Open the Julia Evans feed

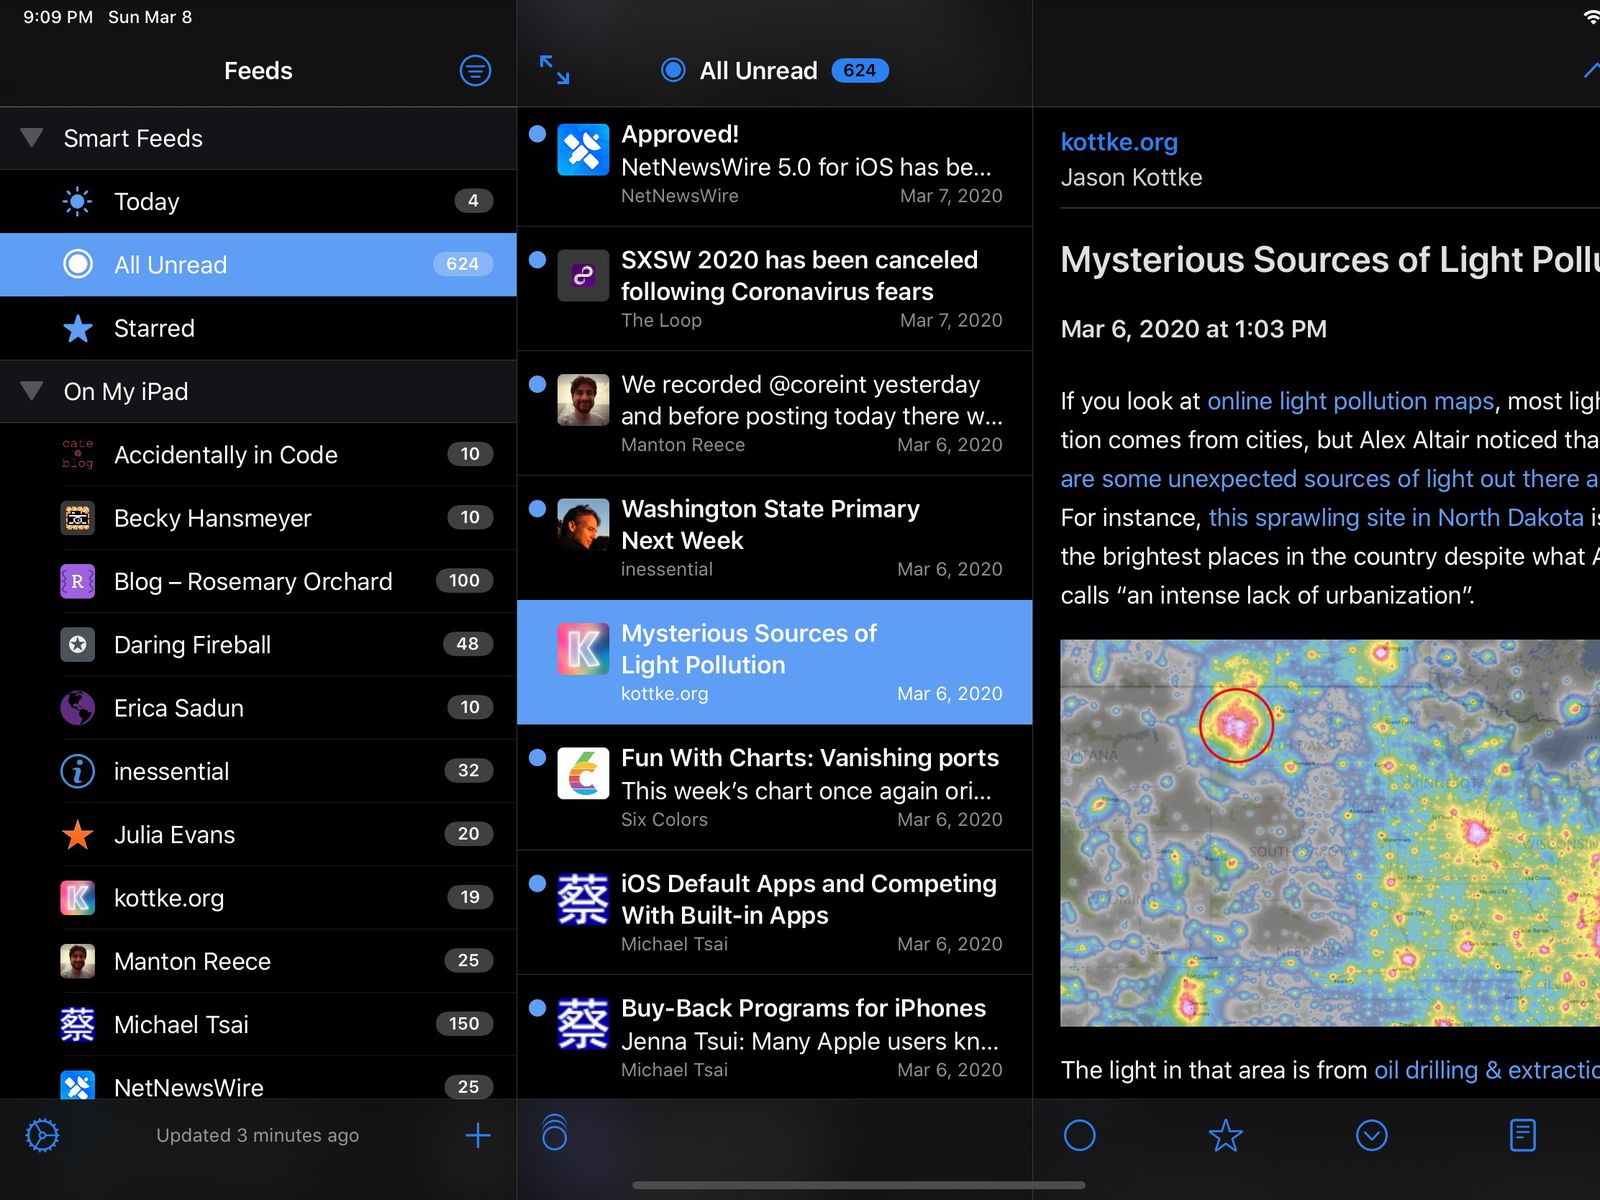point(258,834)
